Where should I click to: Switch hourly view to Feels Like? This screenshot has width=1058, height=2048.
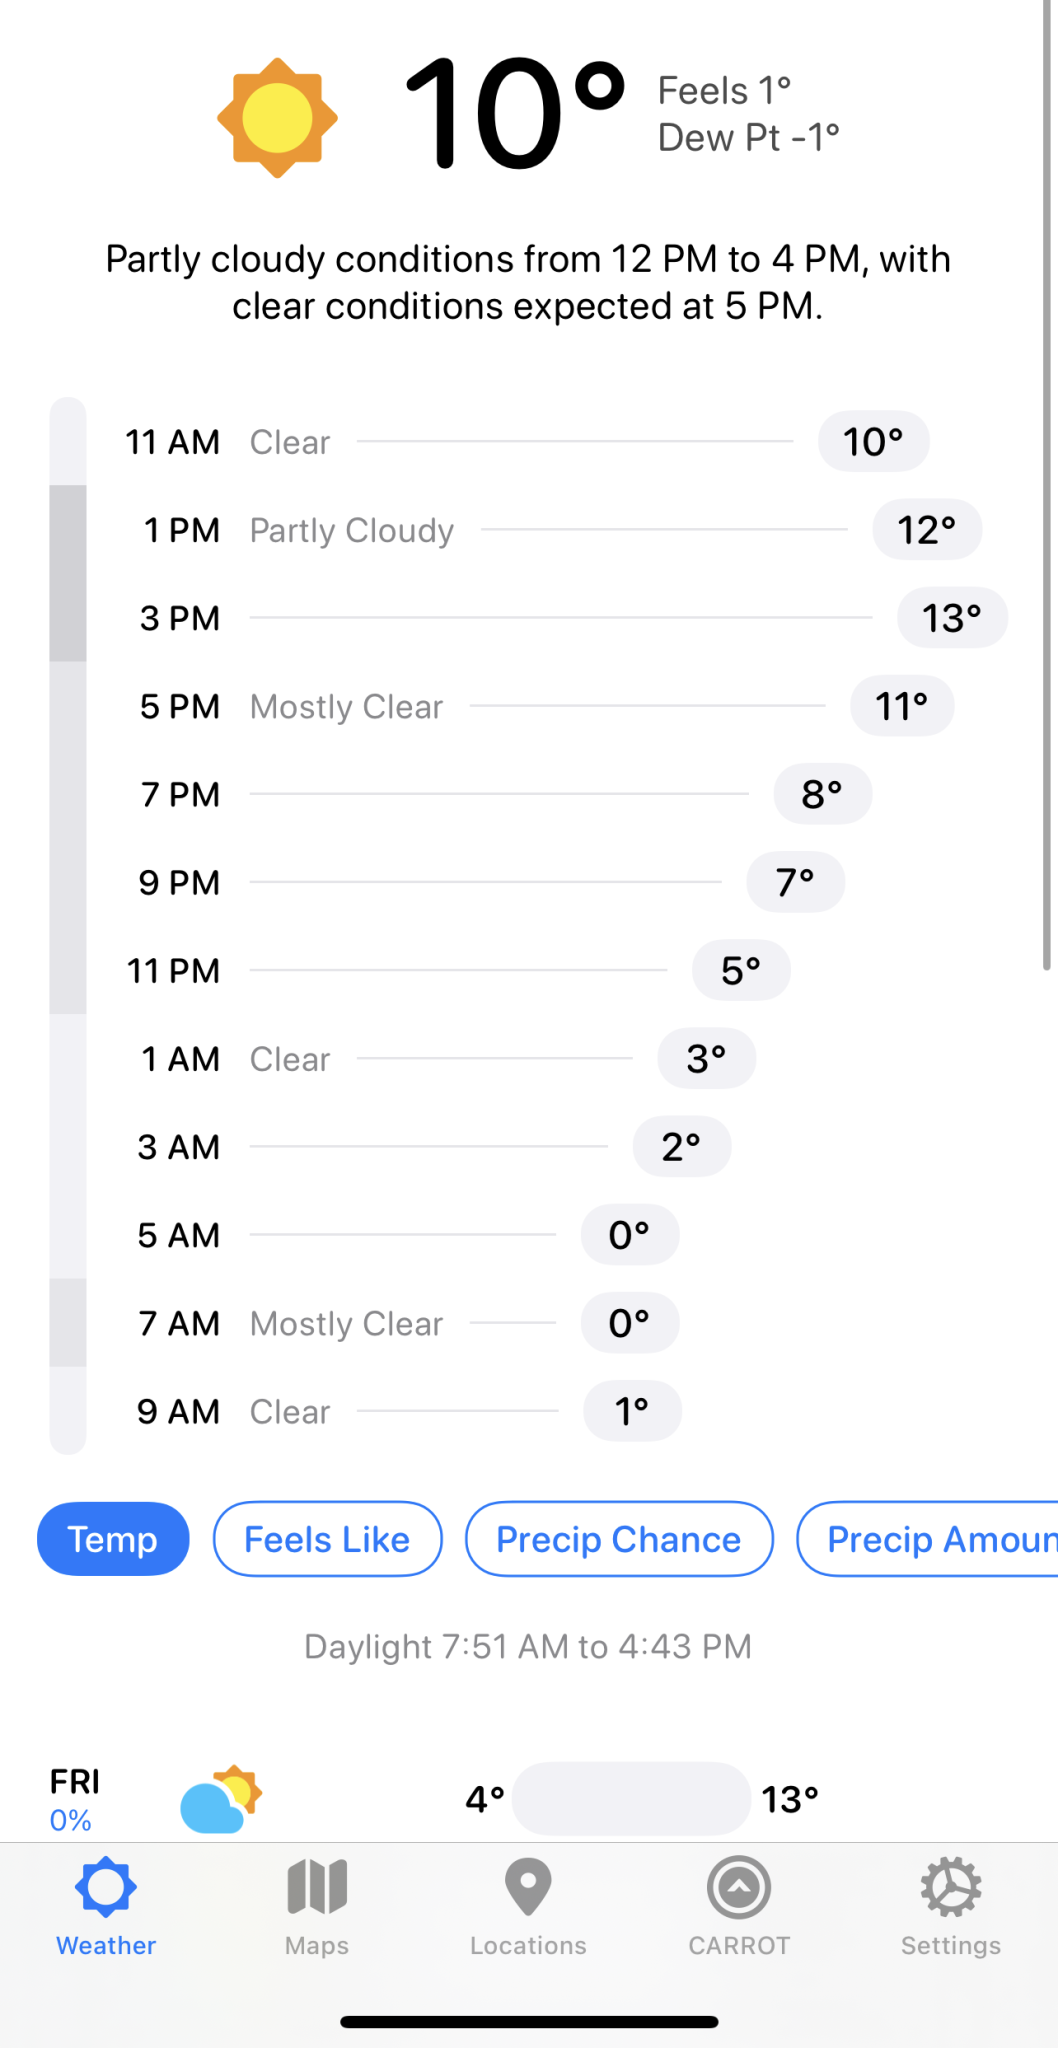pyautogui.click(x=327, y=1539)
